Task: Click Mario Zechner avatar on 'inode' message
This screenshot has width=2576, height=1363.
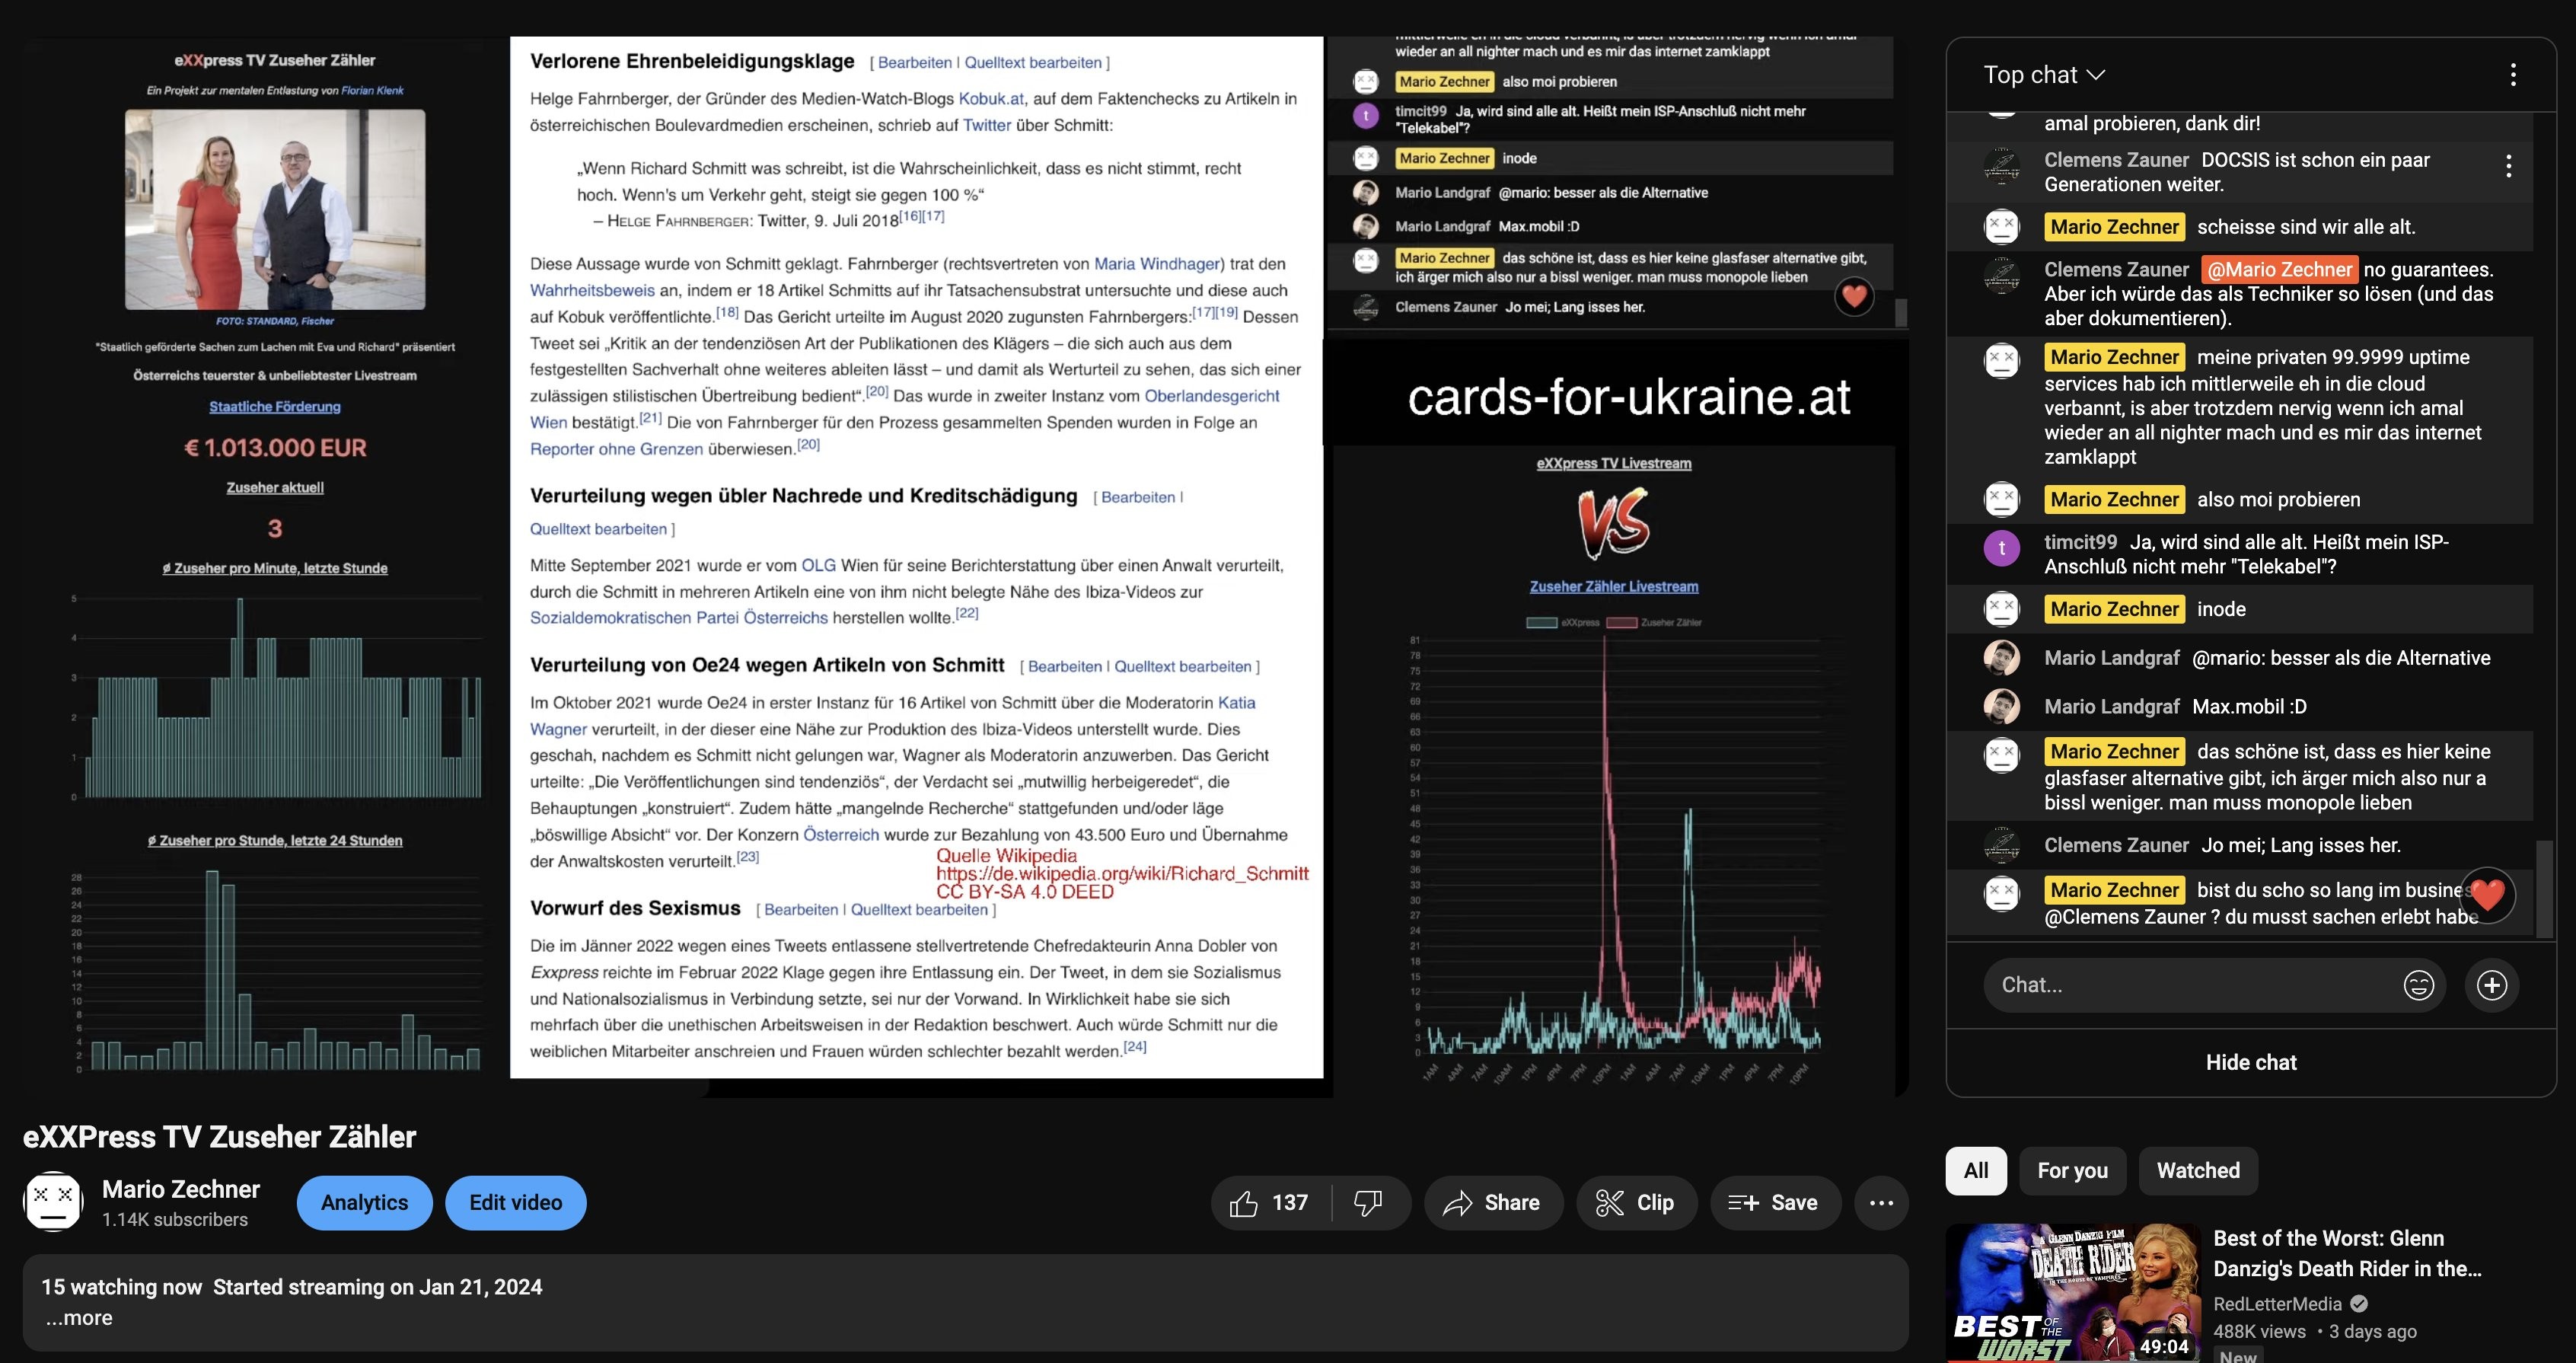Action: pyautogui.click(x=2002, y=610)
